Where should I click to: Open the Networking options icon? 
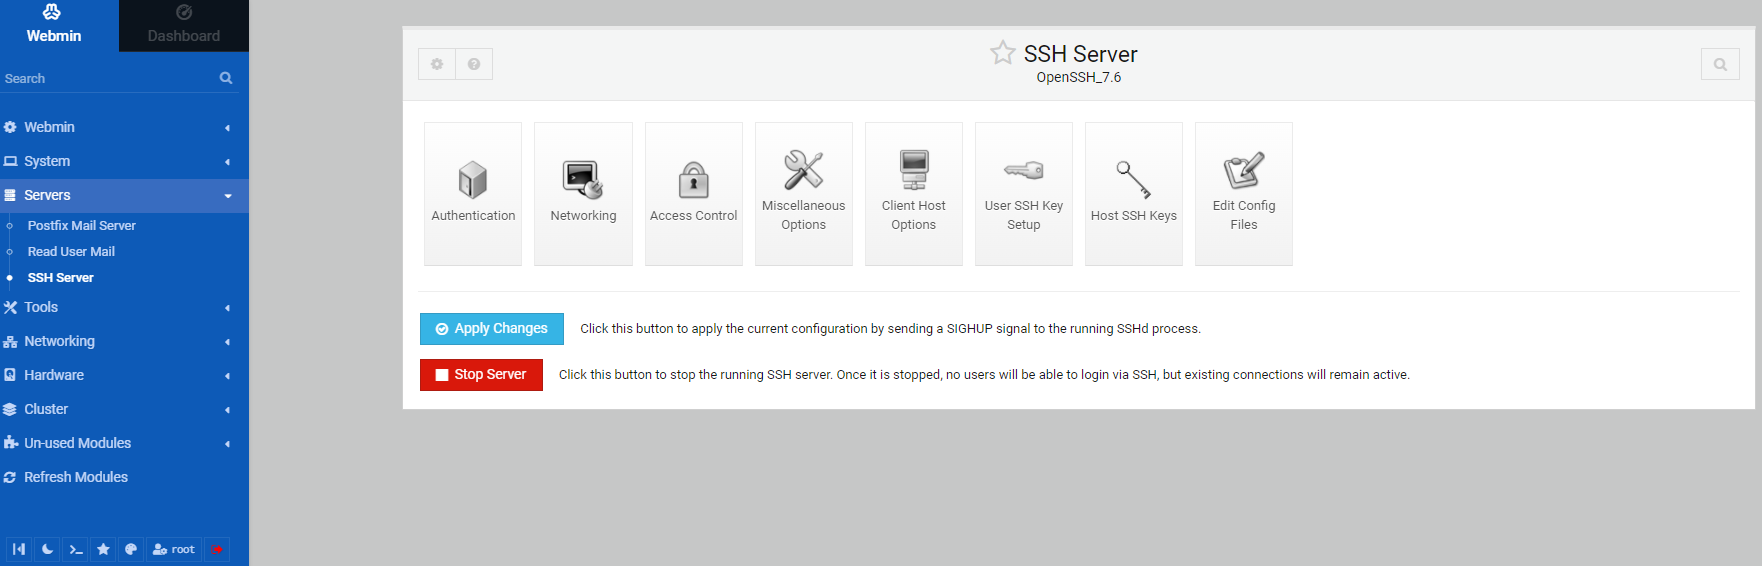[x=583, y=193]
